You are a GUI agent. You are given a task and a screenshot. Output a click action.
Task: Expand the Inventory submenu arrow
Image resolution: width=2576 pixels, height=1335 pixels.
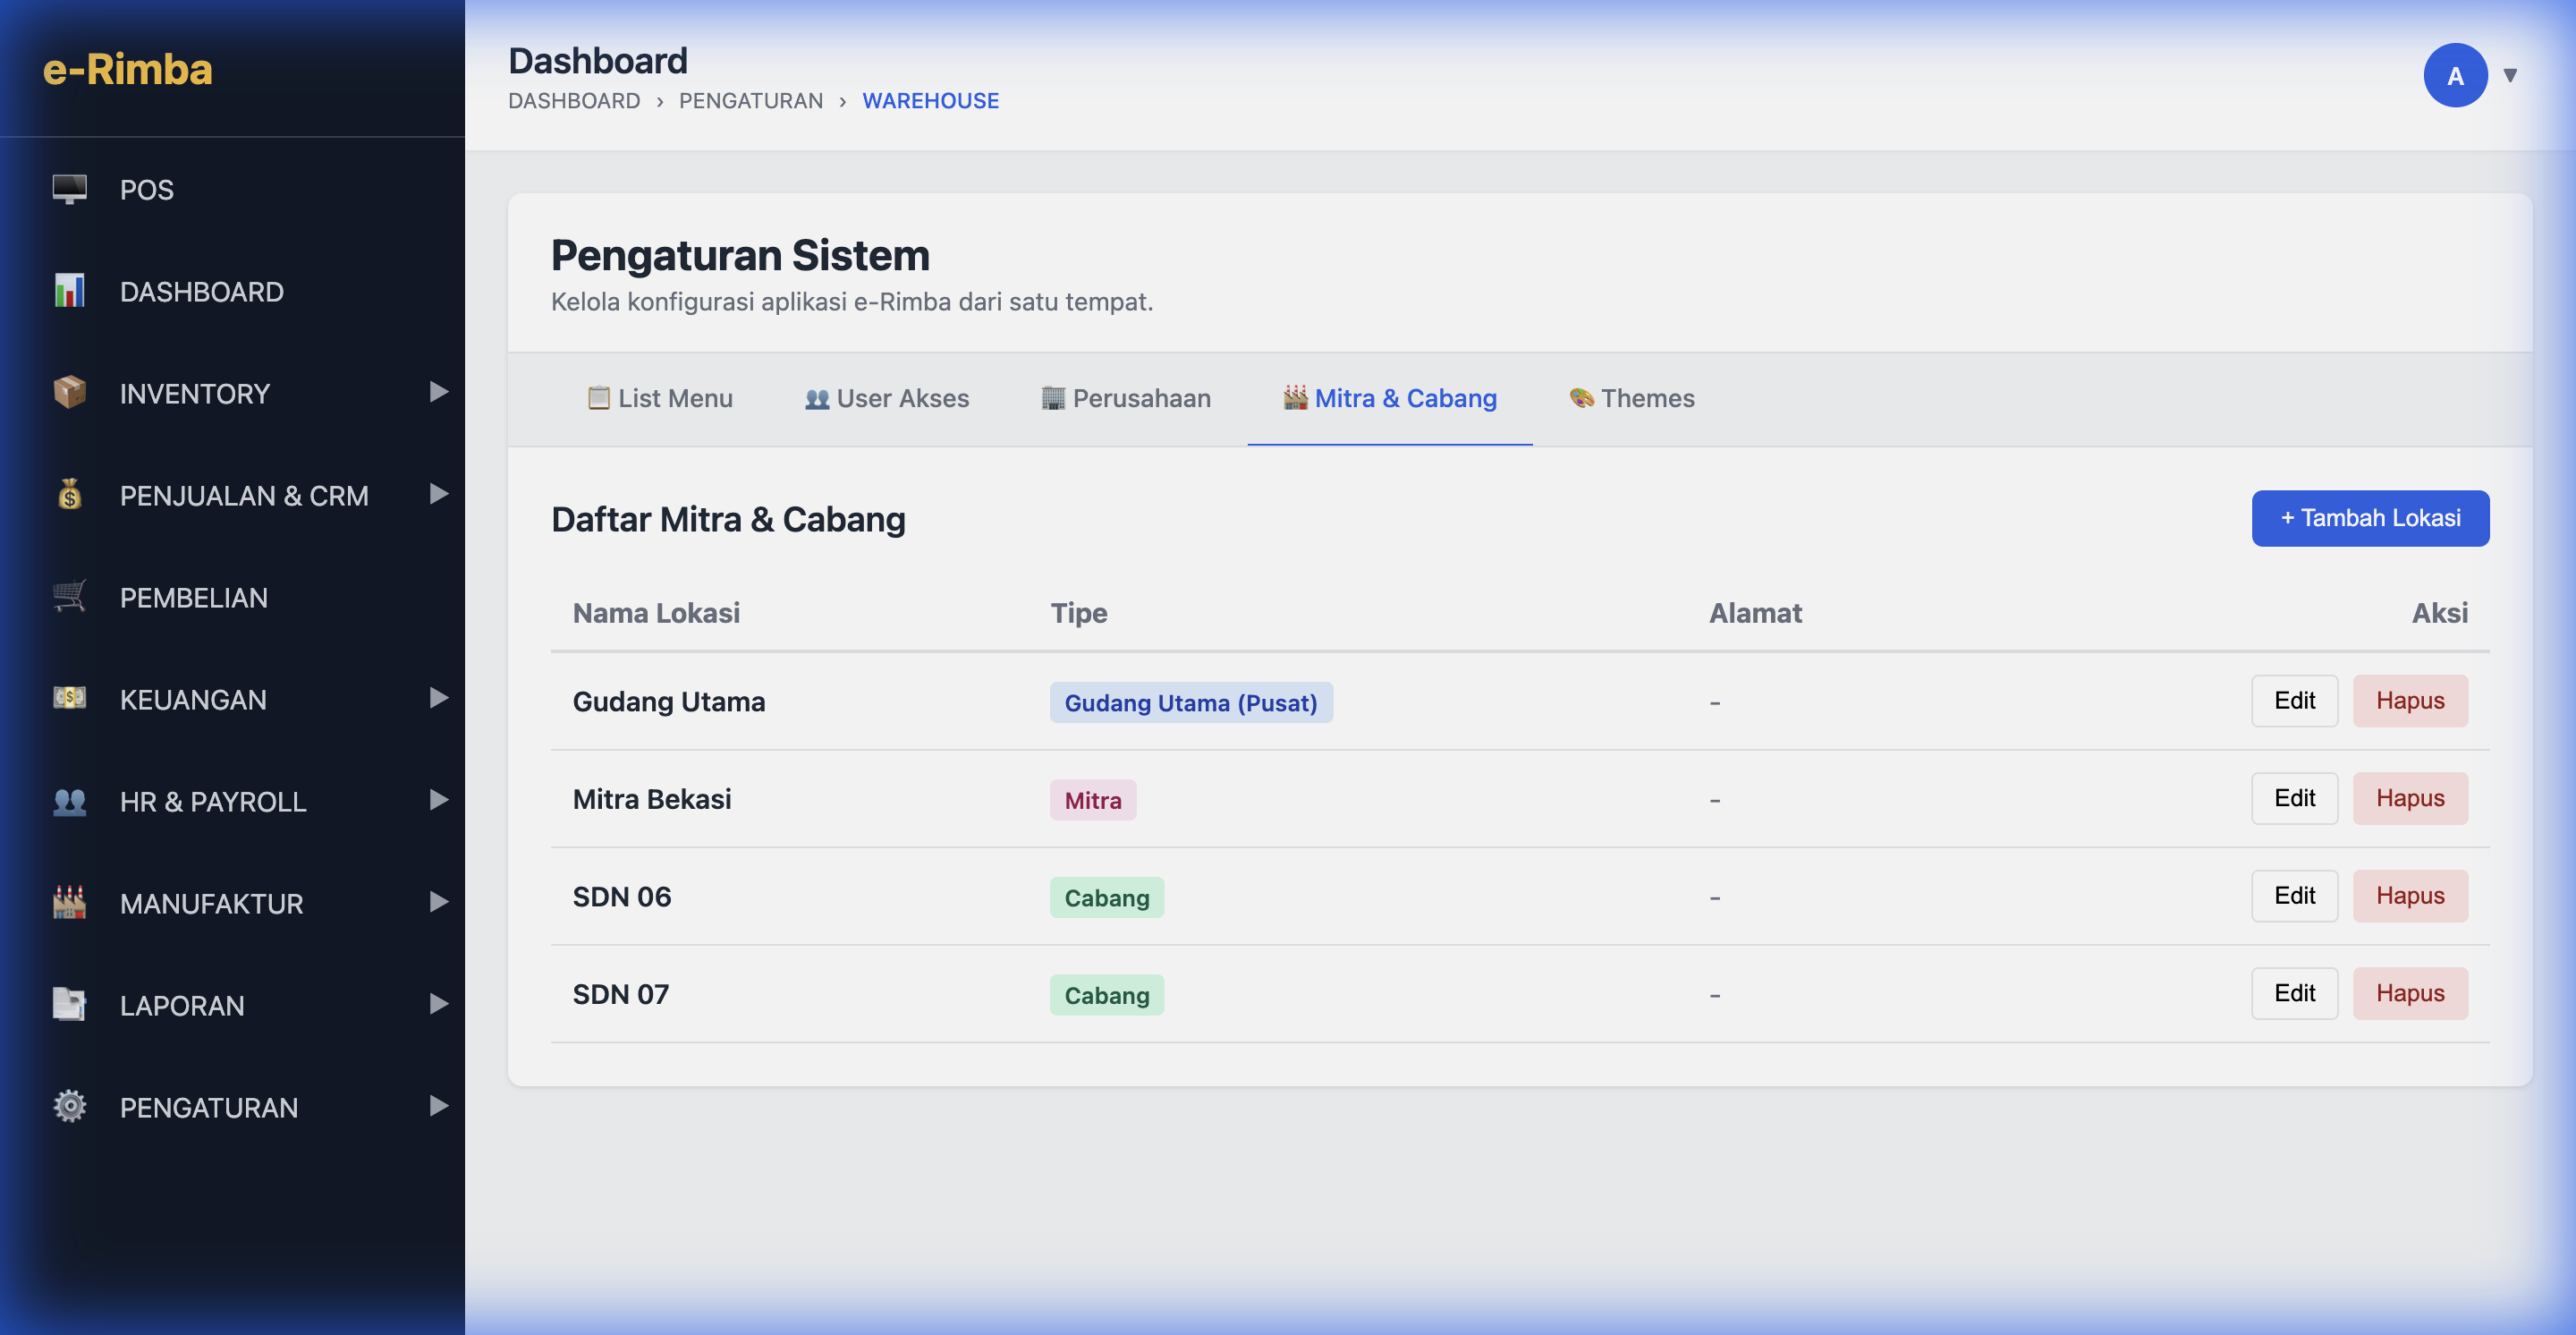437,392
